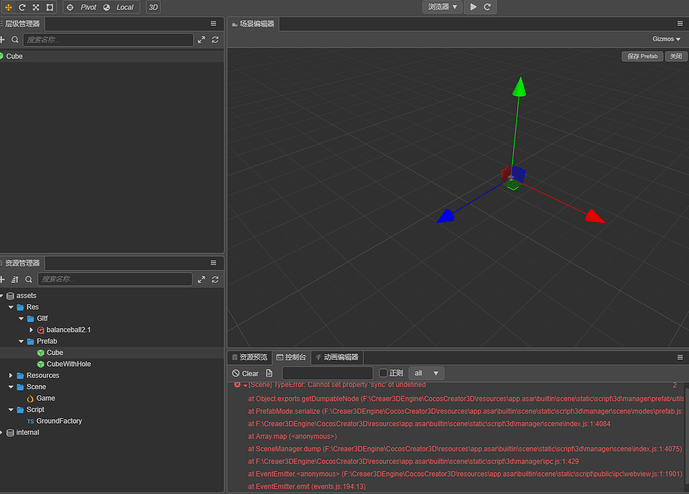Select the rect transform tool

click(x=50, y=7)
